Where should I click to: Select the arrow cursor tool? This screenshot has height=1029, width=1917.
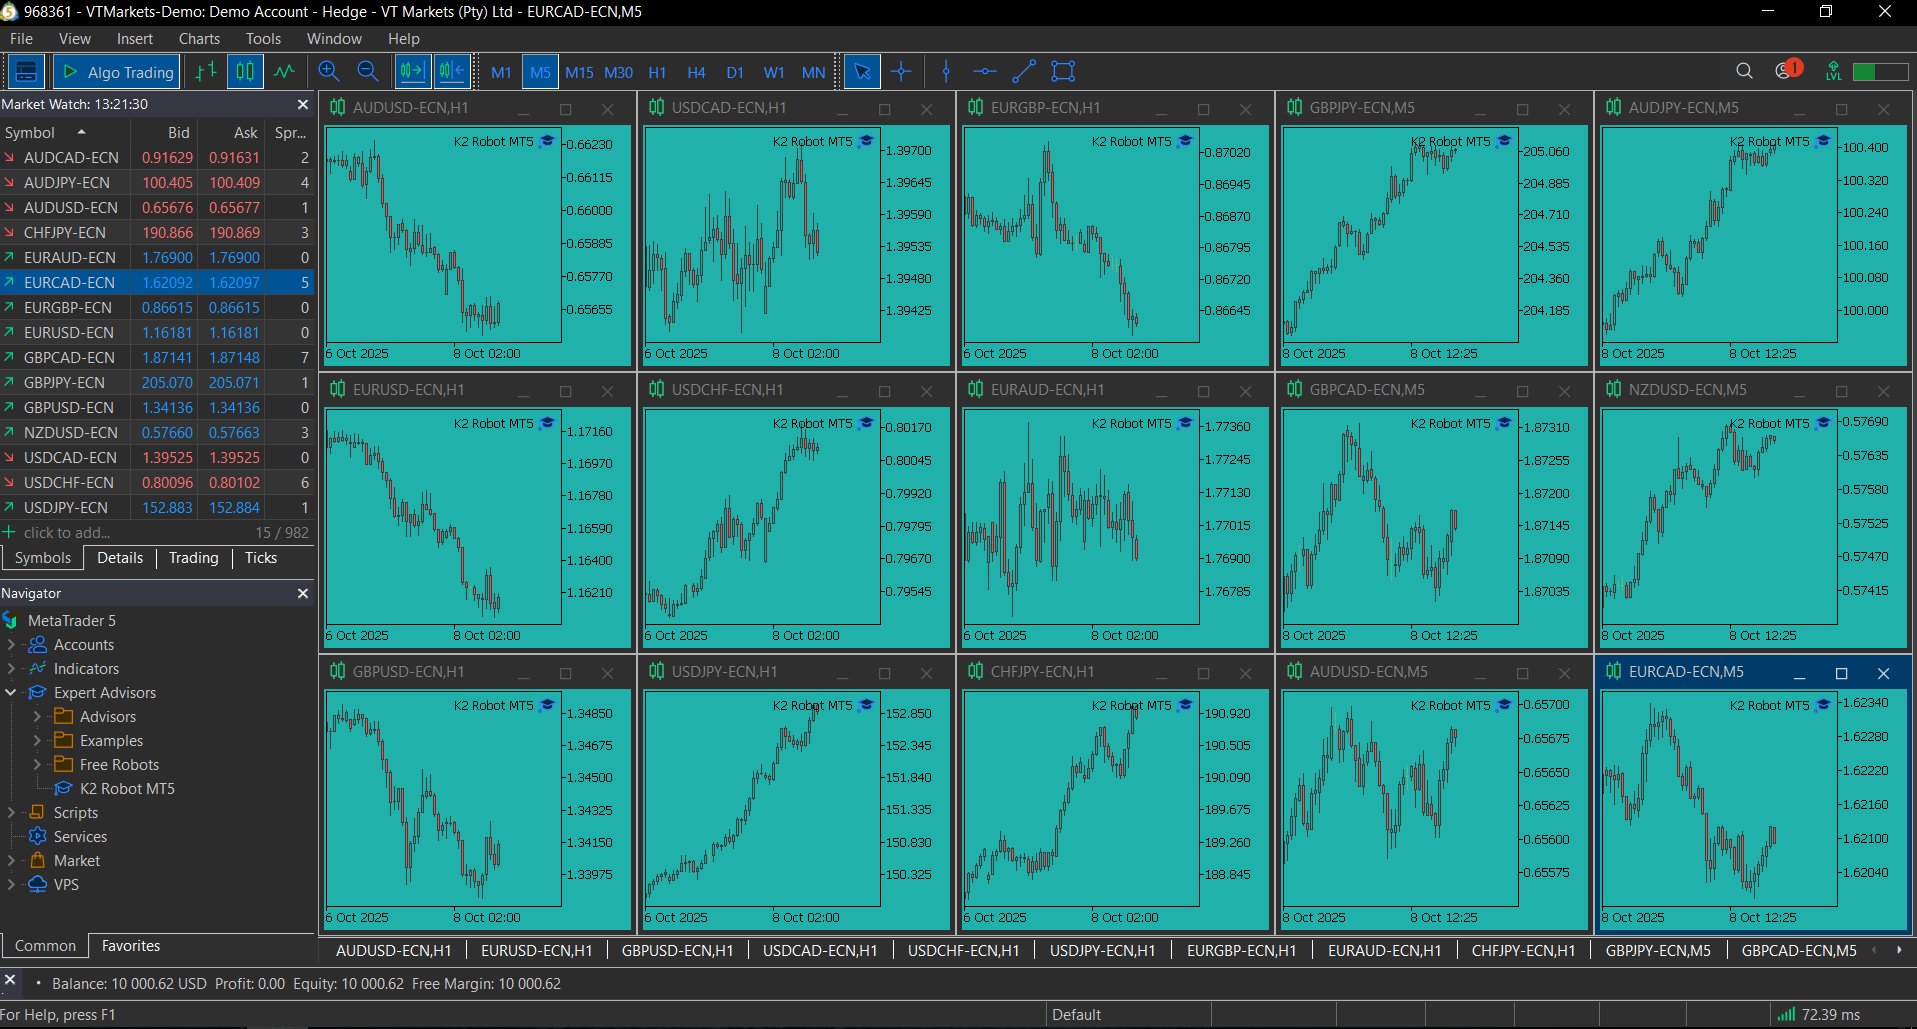click(x=862, y=72)
